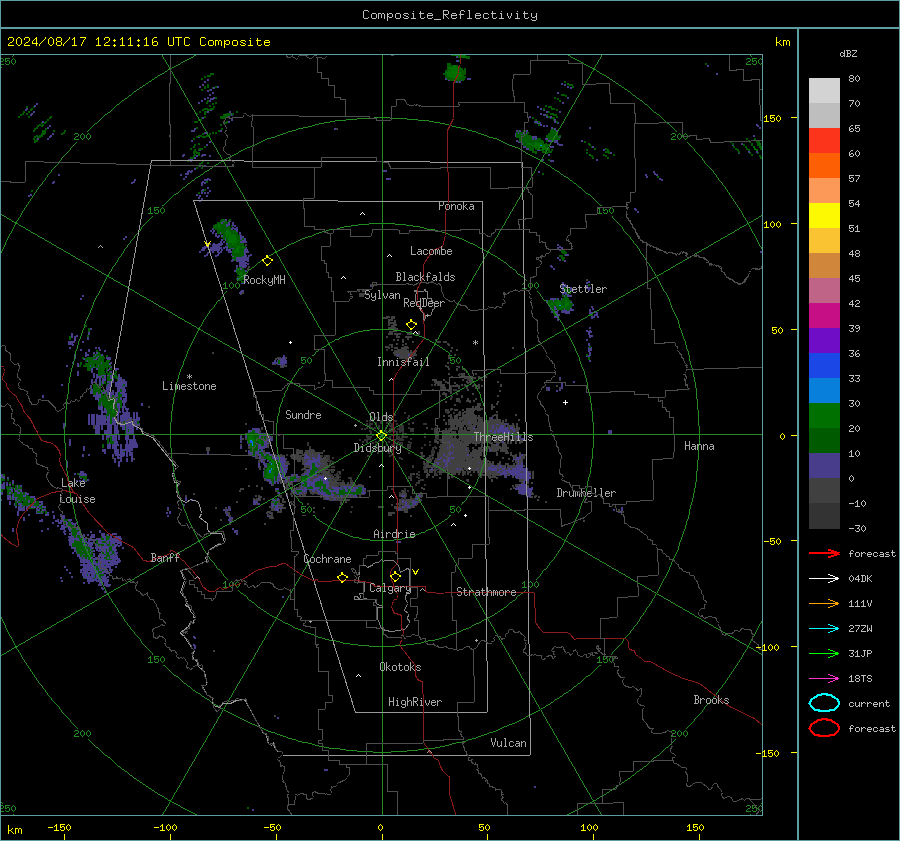Click the yellow diamond marker near RedDeer

click(411, 324)
